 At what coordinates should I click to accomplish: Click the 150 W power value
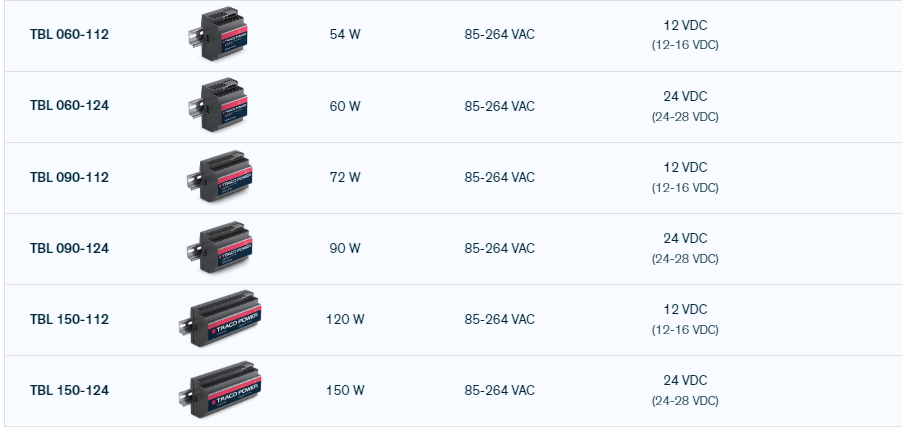click(x=344, y=390)
